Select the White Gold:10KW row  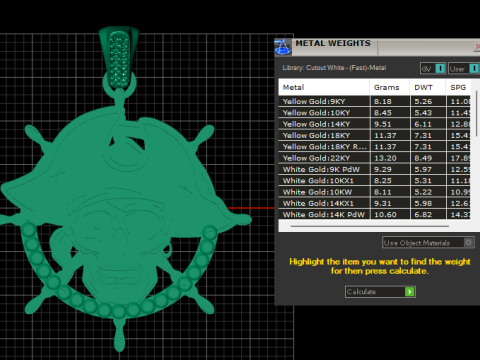point(374,192)
